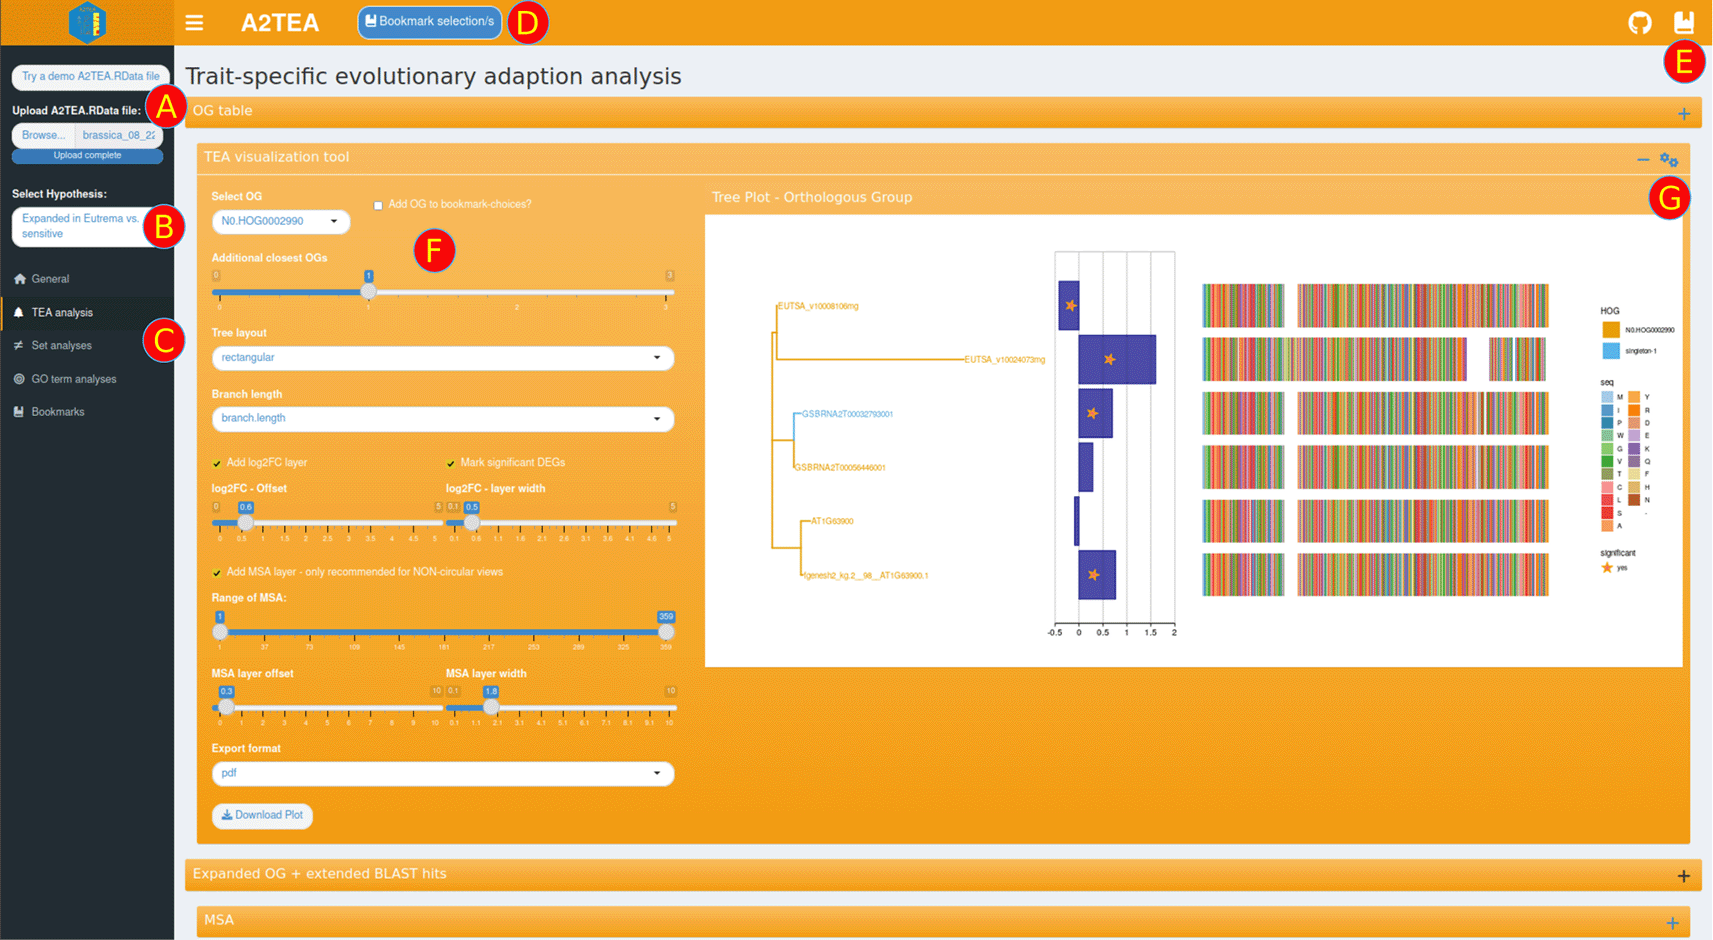
Task: Click the hamburger menu icon
Action: [194, 22]
